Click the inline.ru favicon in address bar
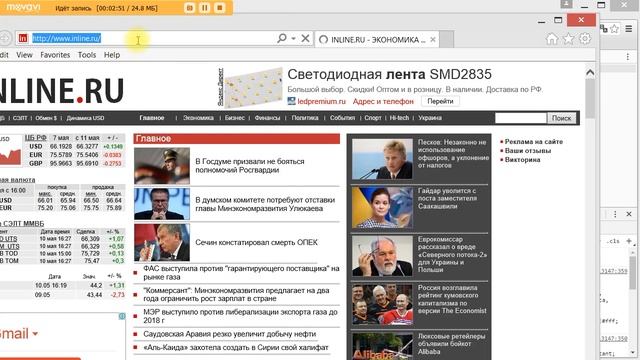 [x=23, y=38]
